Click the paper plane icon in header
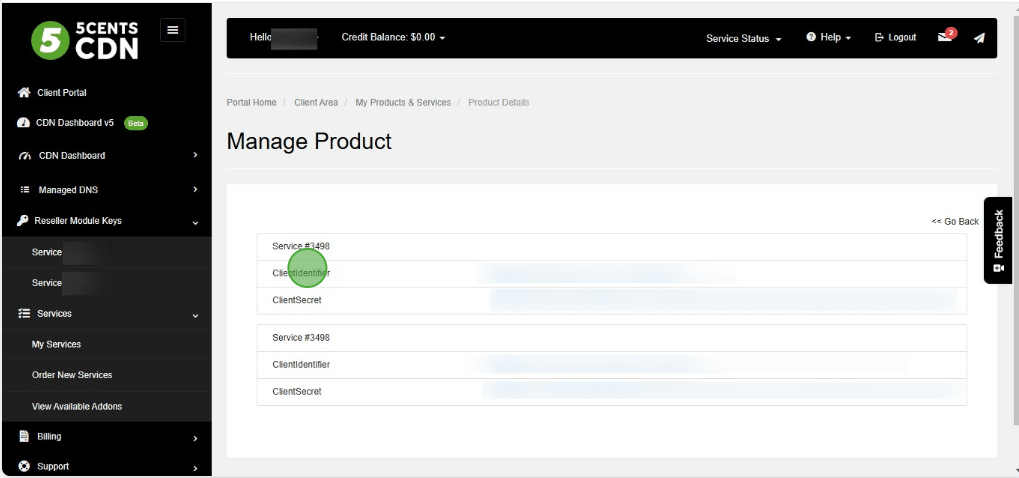The height and width of the screenshot is (478, 1019). 979,38
